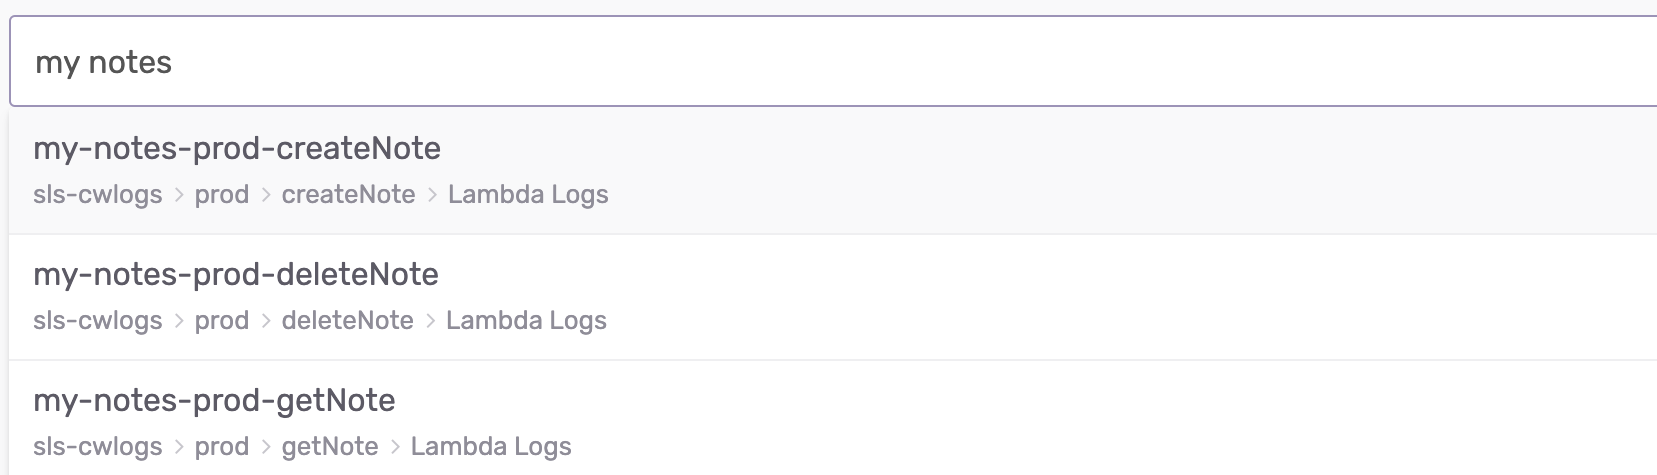Image resolution: width=1657 pixels, height=475 pixels.
Task: Click chevron after "prod" in getNote breadcrumb
Action: pyautogui.click(x=266, y=447)
